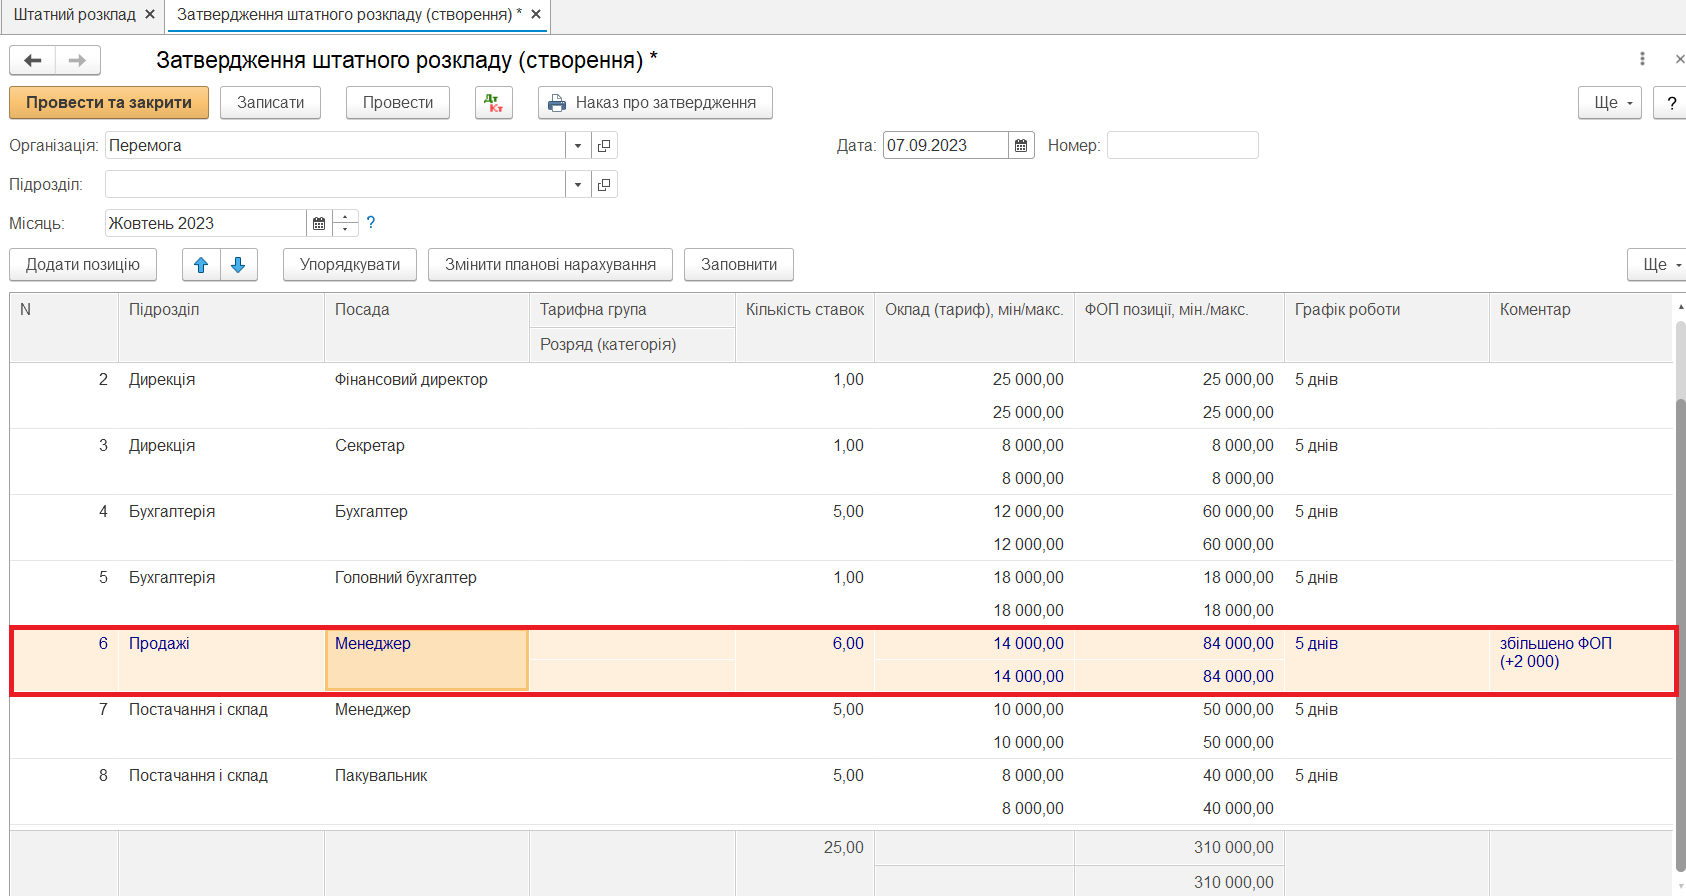Expand the Підрозділ dropdown list

click(x=578, y=185)
